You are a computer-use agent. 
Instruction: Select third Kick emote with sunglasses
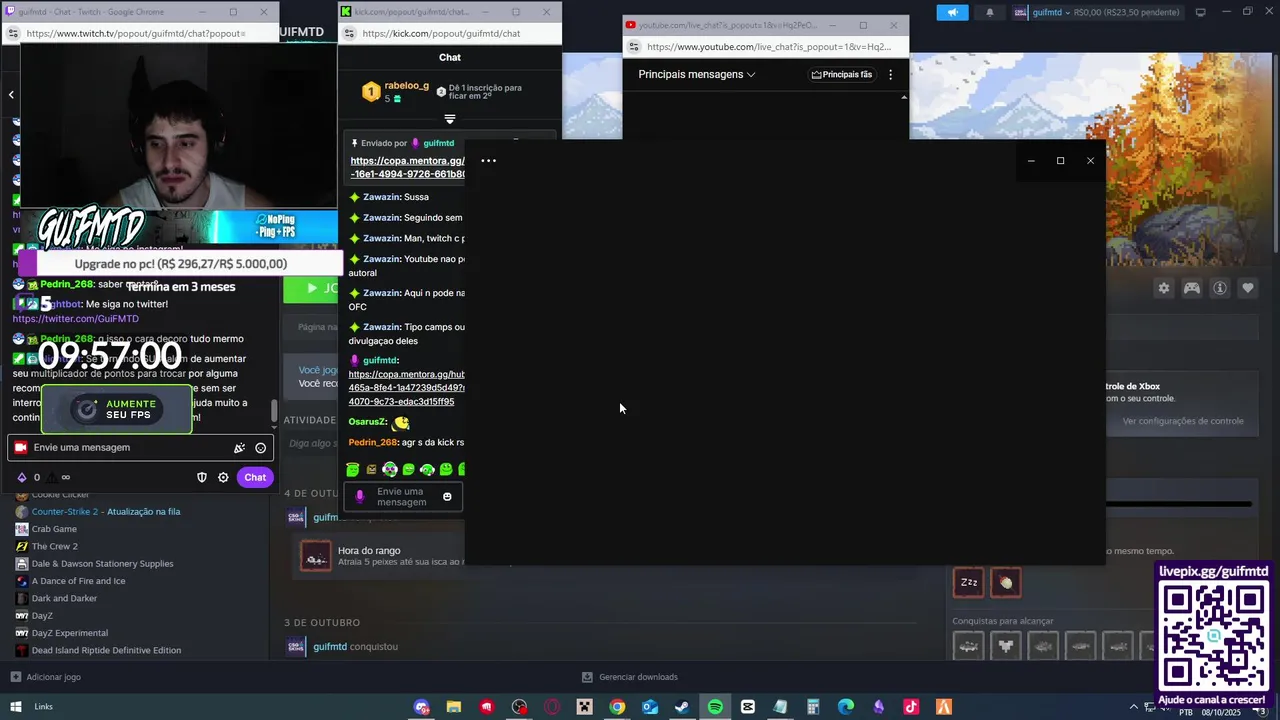pyautogui.click(x=390, y=470)
